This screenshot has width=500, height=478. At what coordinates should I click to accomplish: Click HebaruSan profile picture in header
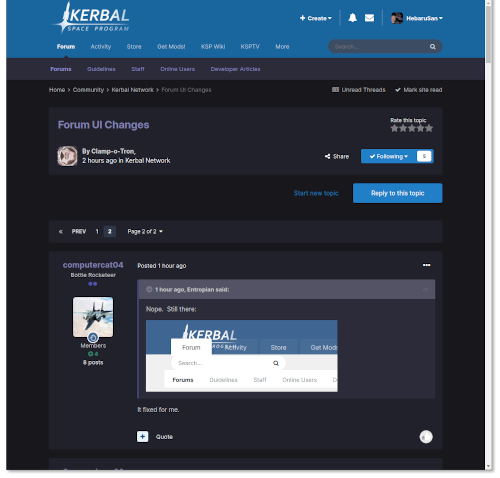pos(397,18)
